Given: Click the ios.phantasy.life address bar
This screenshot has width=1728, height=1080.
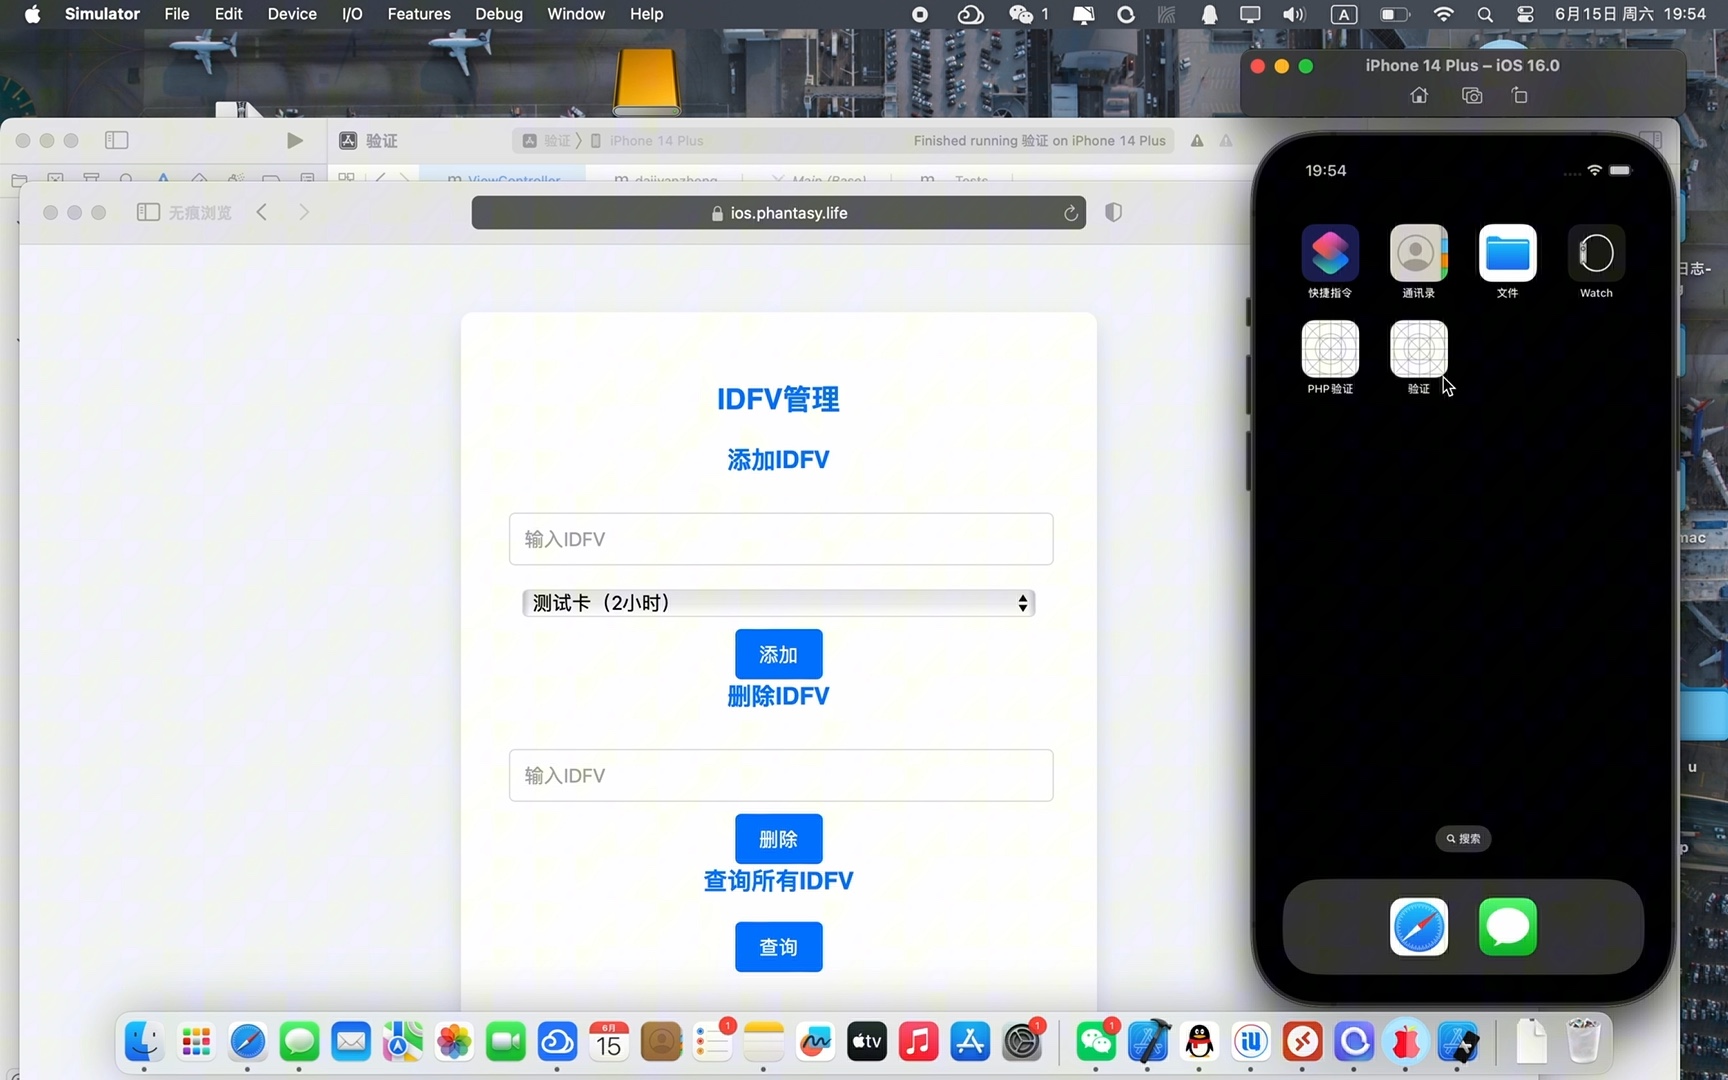Looking at the screenshot, I should tap(778, 213).
